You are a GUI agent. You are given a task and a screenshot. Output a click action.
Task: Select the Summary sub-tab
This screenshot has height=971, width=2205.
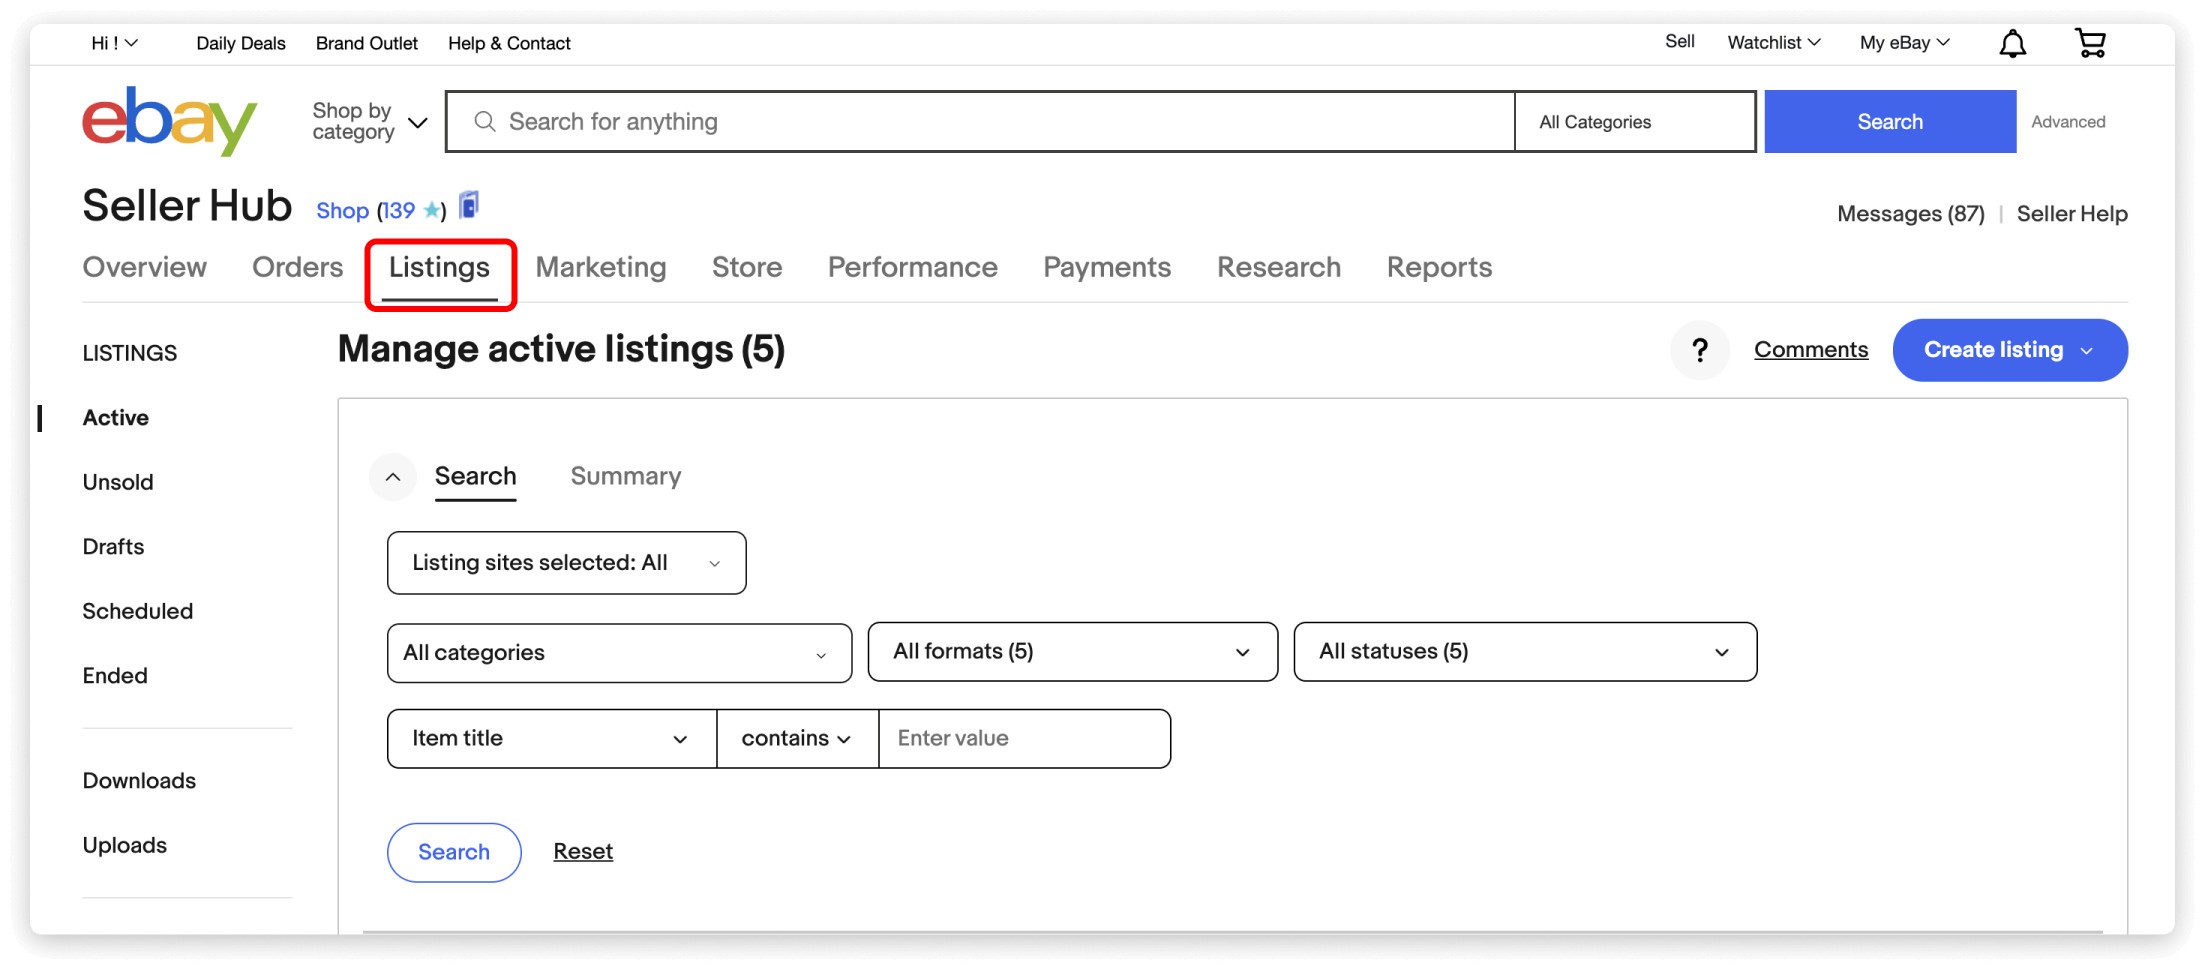626,476
